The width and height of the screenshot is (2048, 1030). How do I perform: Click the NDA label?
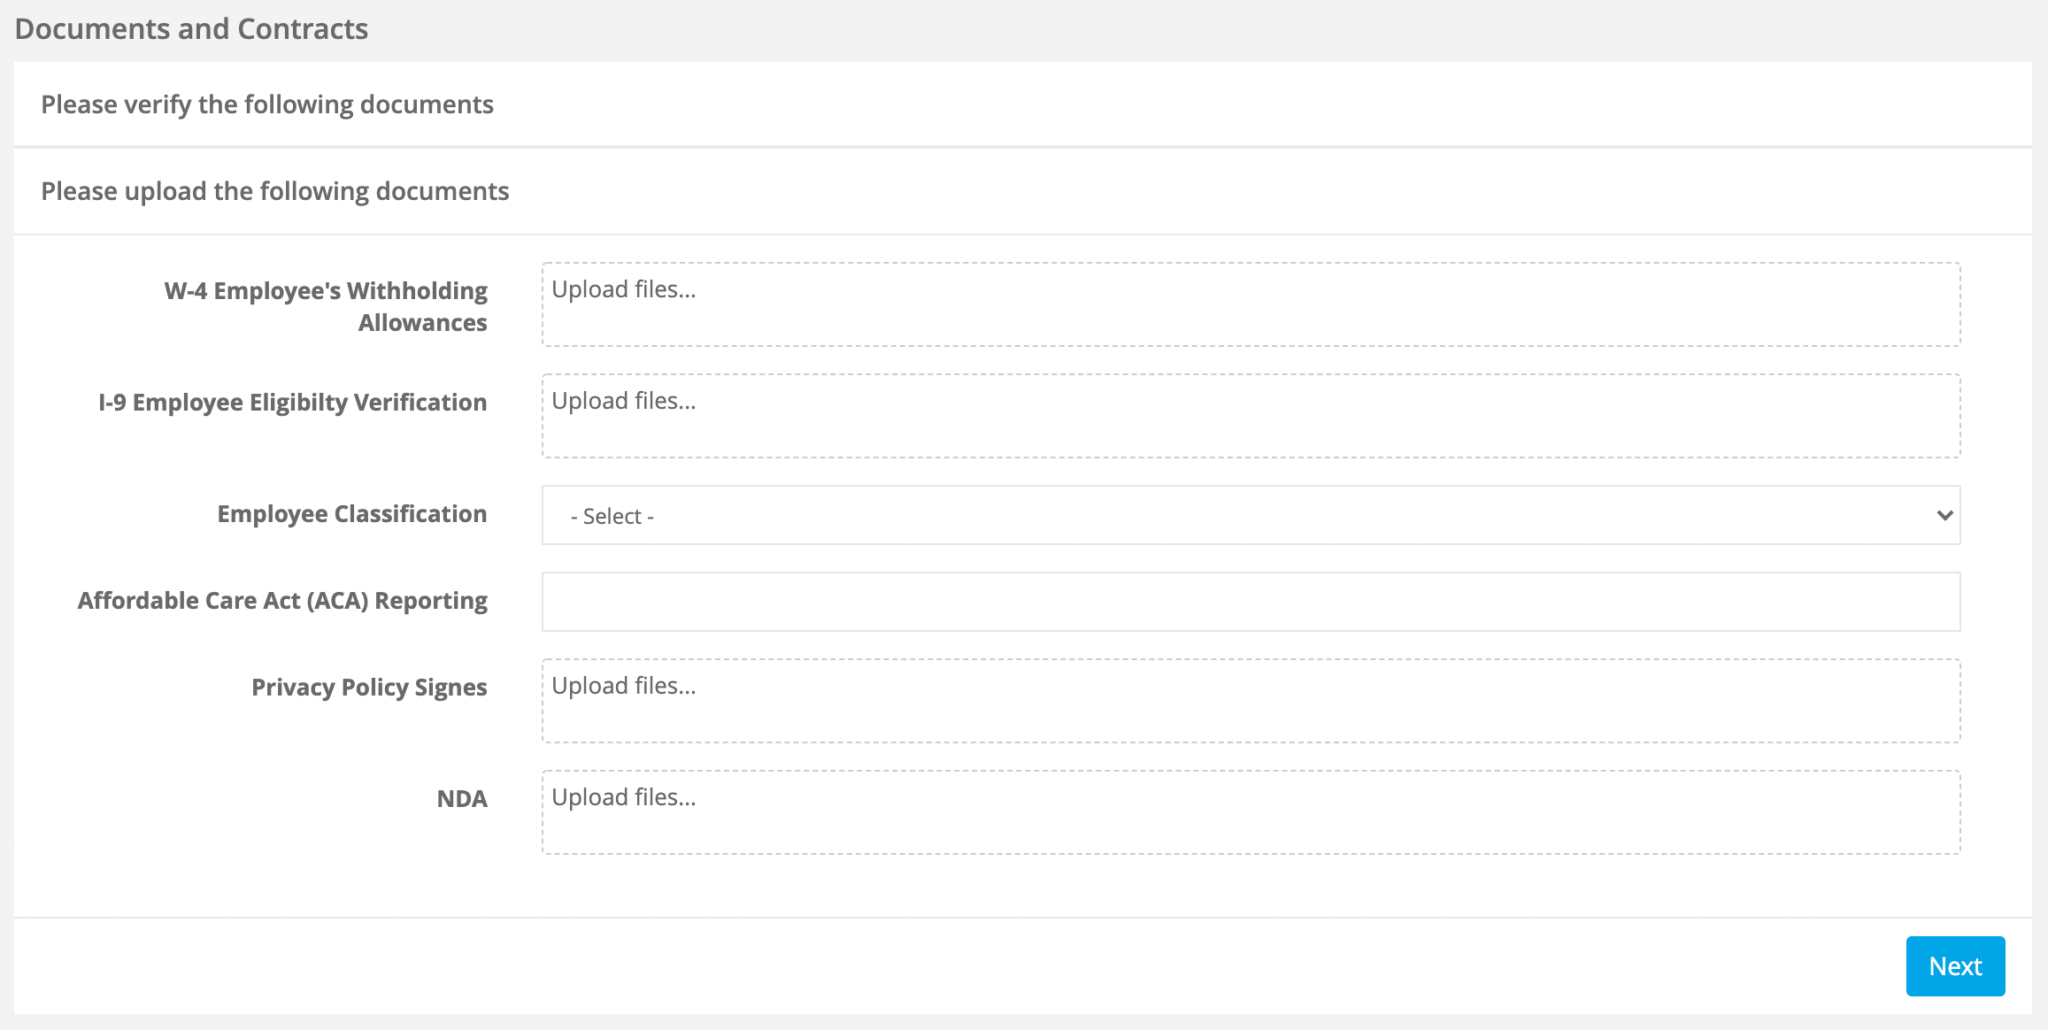click(462, 799)
